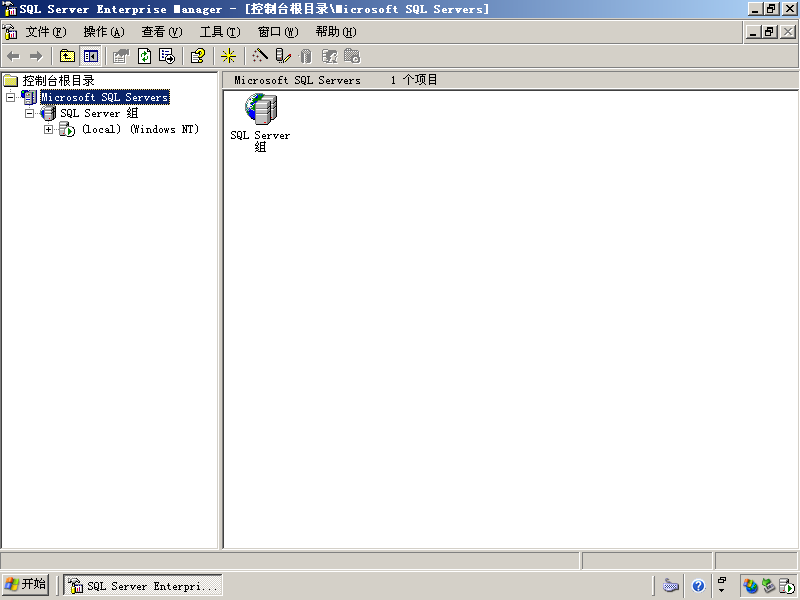800x600 pixels.
Task: Collapse the SQL Server 组 tree node
Action: (30, 113)
